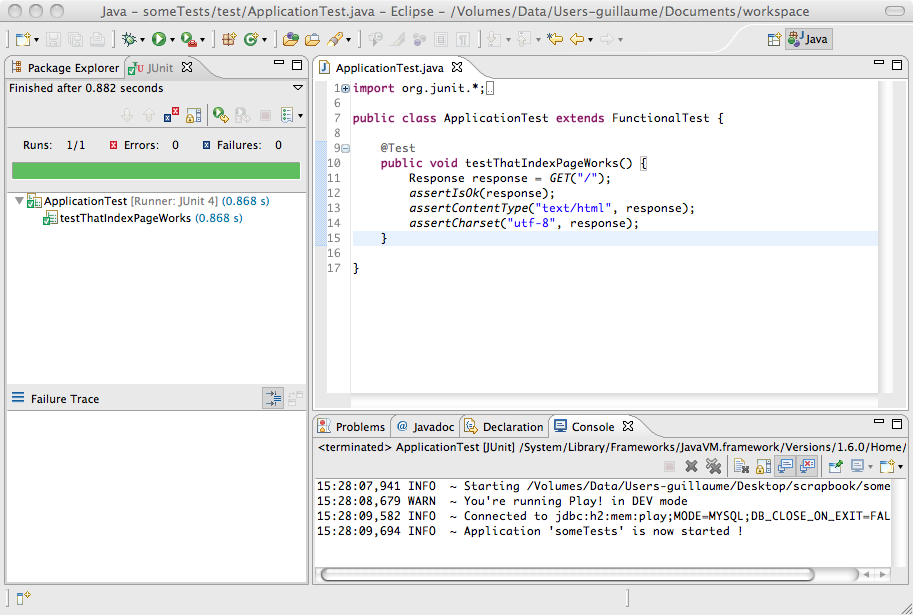Viewport: 913px width, 615px height.
Task: Collapse the import fold at line 1
Action: pos(345,88)
